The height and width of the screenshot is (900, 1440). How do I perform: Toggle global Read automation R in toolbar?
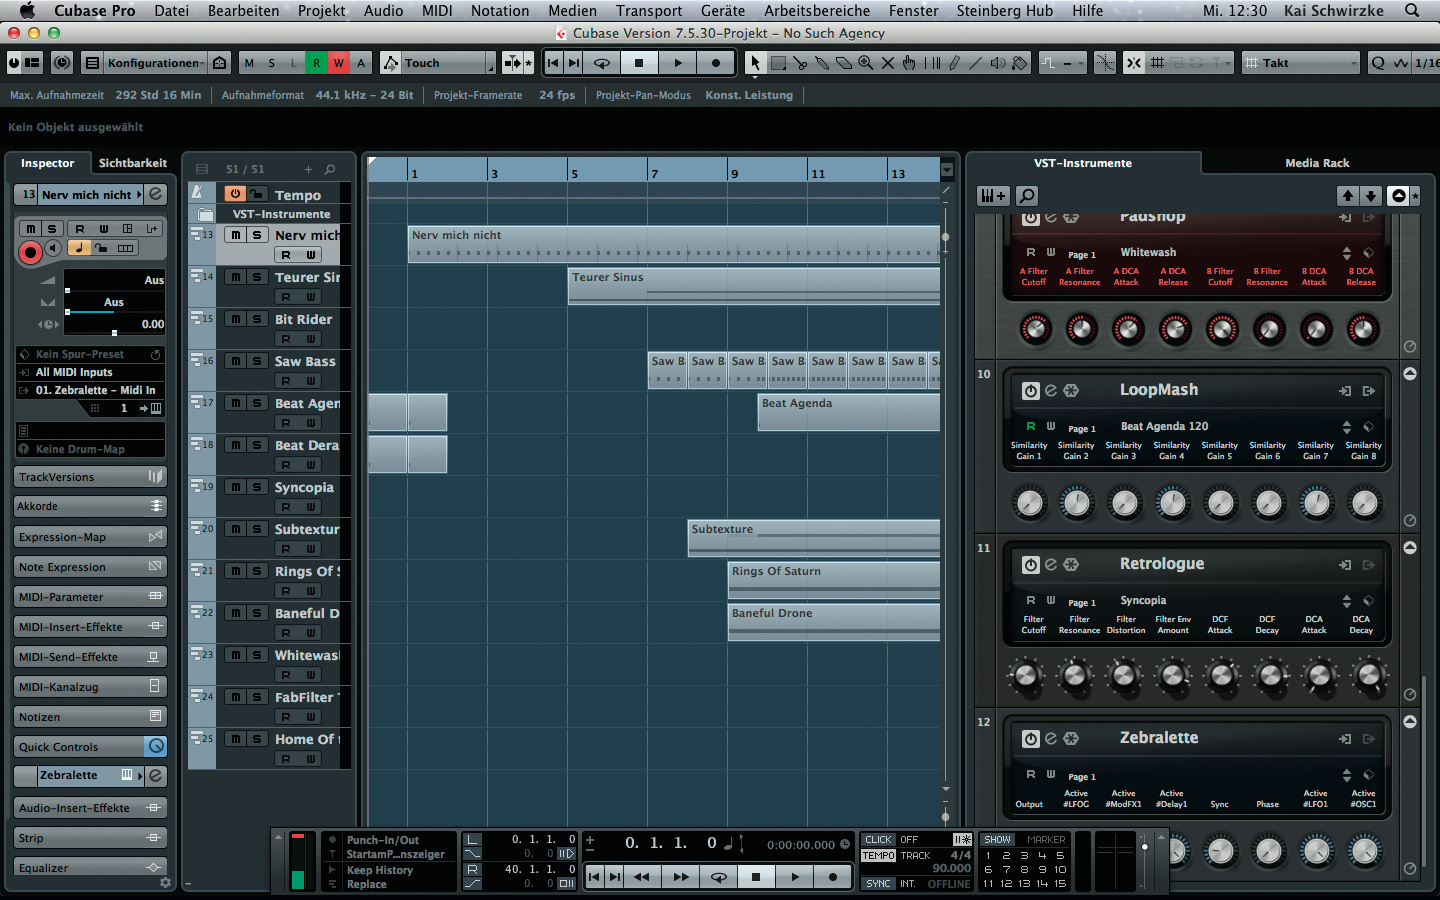click(316, 63)
